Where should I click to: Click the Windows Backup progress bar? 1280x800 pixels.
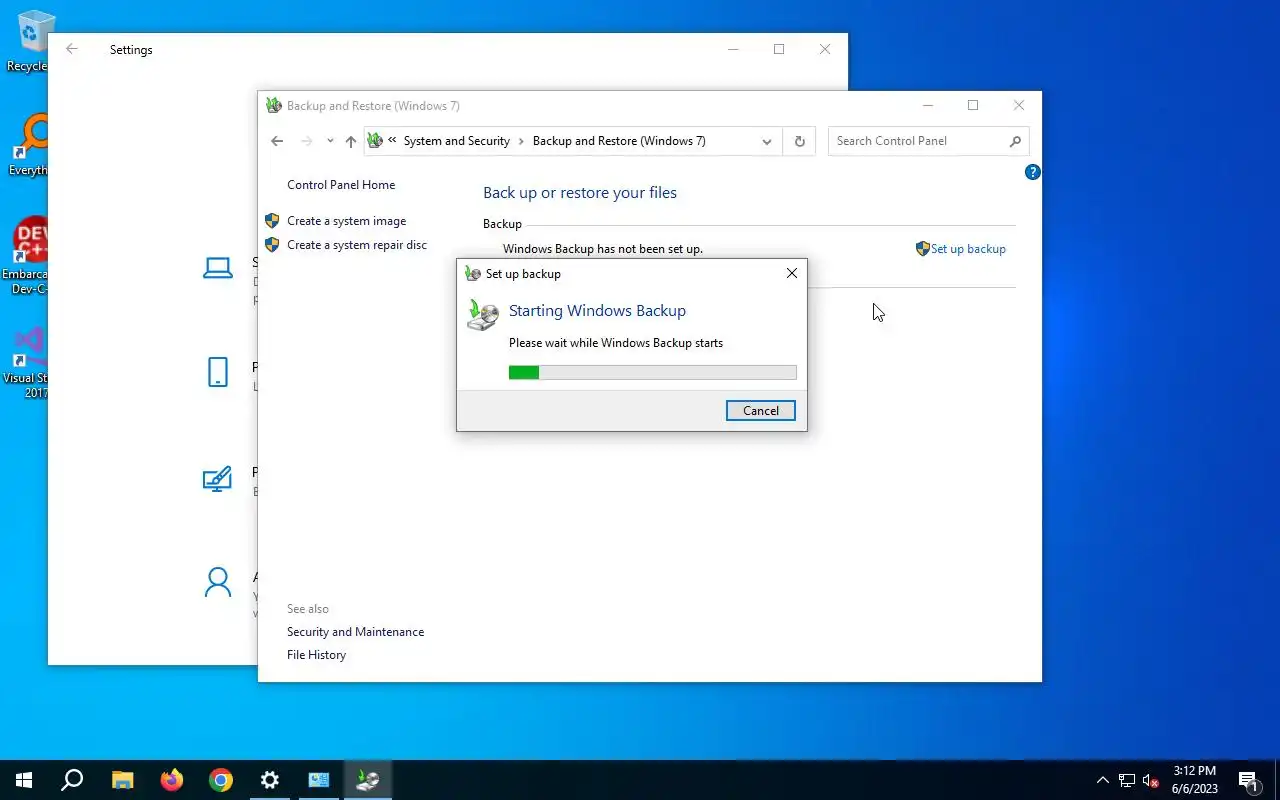click(x=652, y=372)
